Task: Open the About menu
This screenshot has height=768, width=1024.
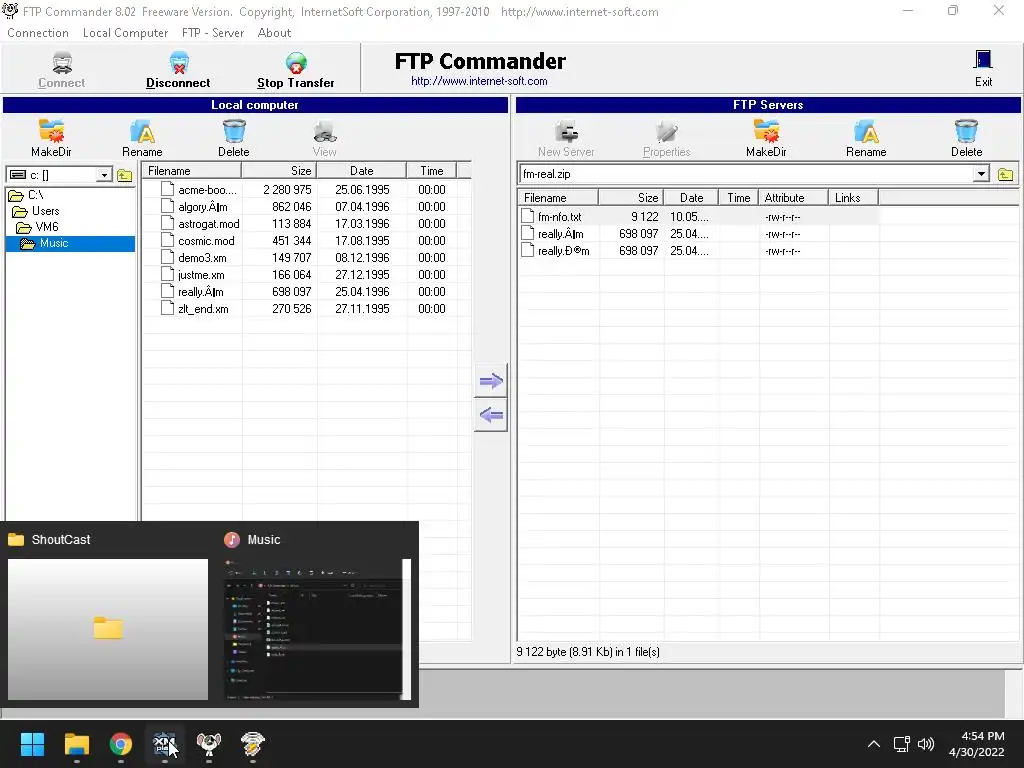Action: point(274,33)
